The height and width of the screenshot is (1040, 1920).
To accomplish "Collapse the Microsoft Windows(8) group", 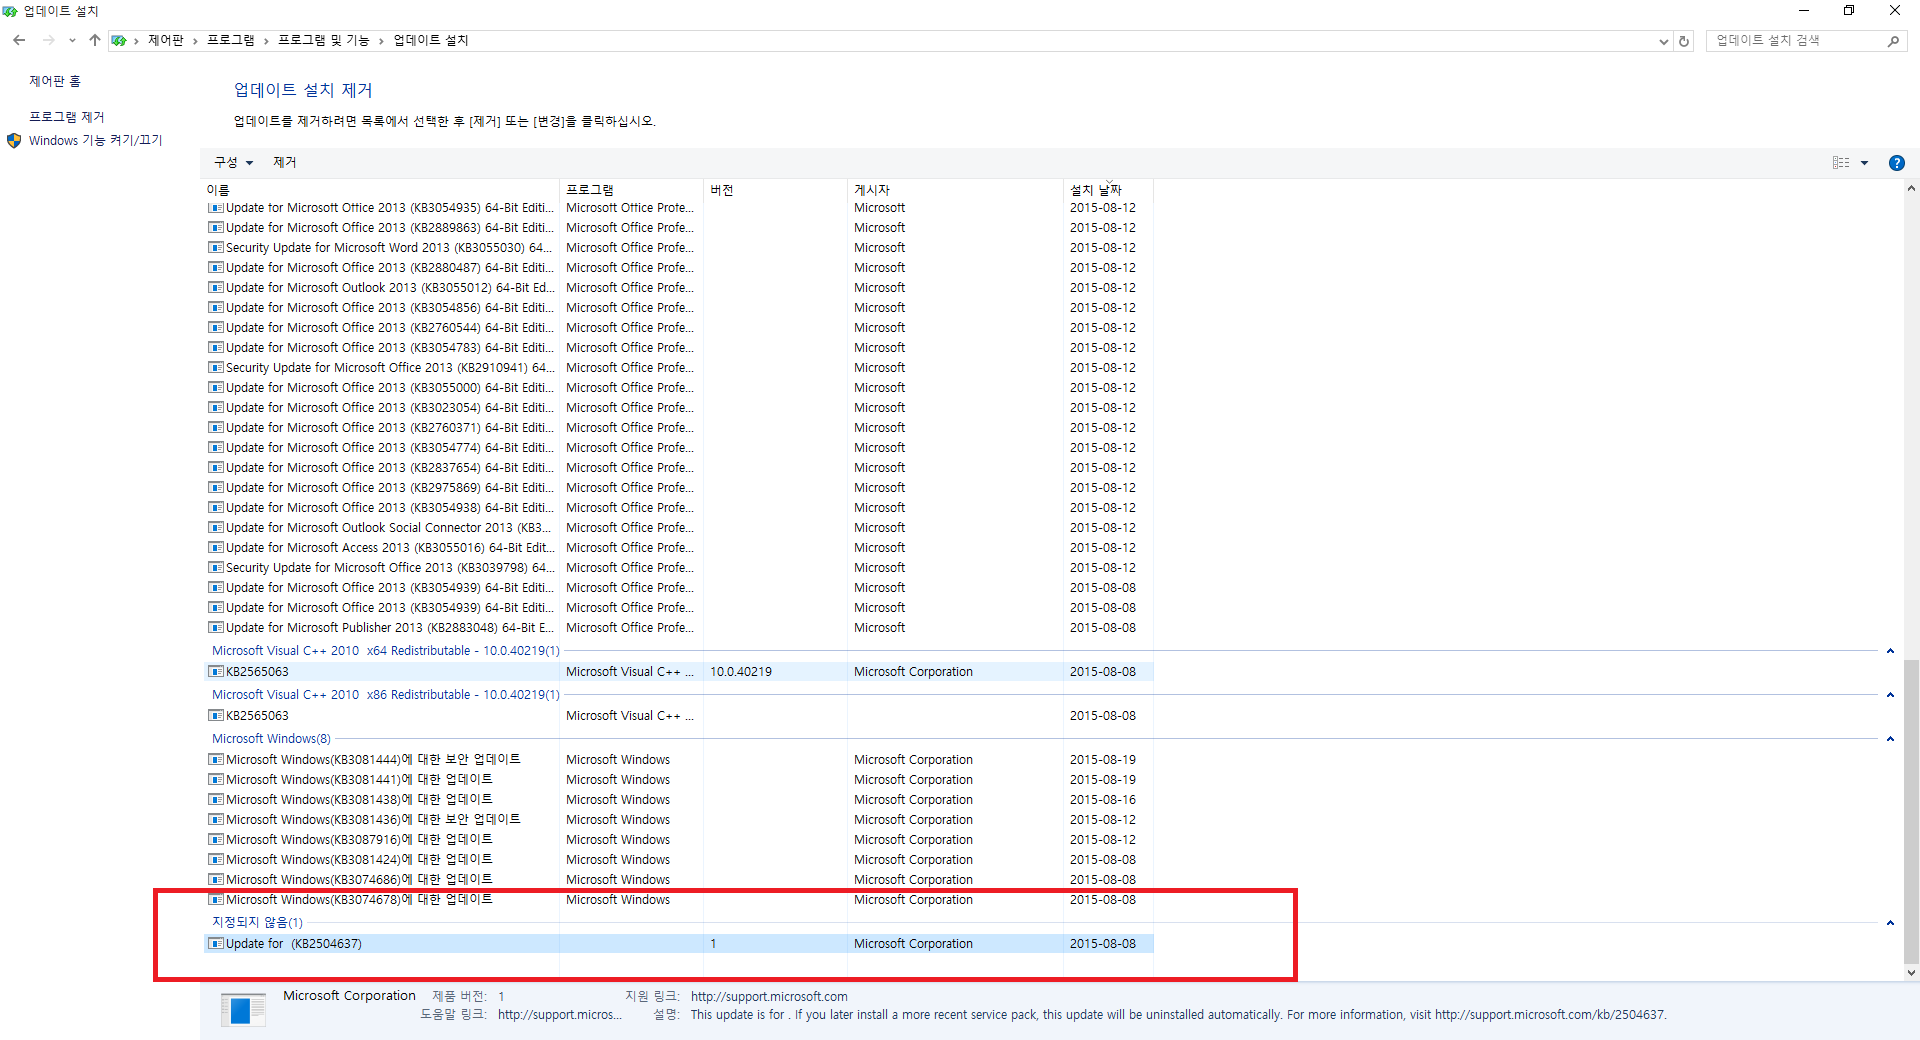I will (1890, 739).
